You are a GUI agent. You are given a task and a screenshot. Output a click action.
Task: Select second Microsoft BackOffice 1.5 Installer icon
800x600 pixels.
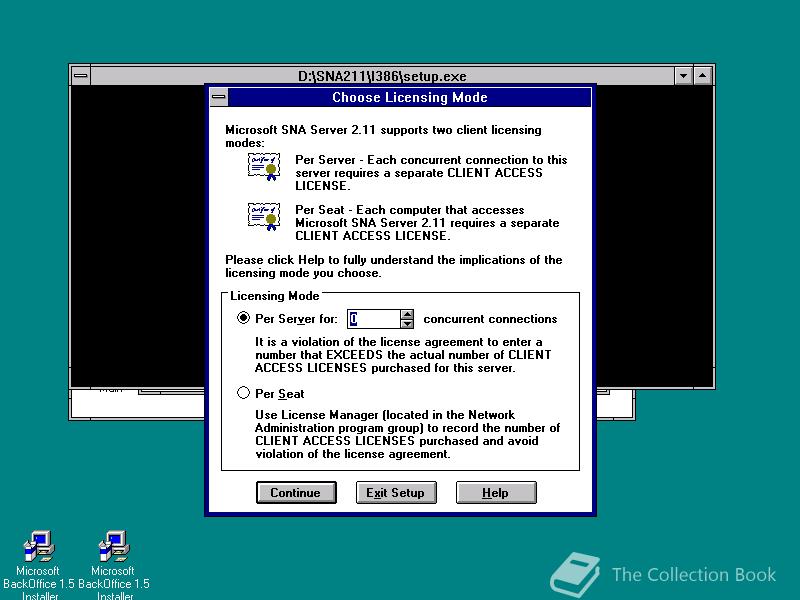coord(113,565)
